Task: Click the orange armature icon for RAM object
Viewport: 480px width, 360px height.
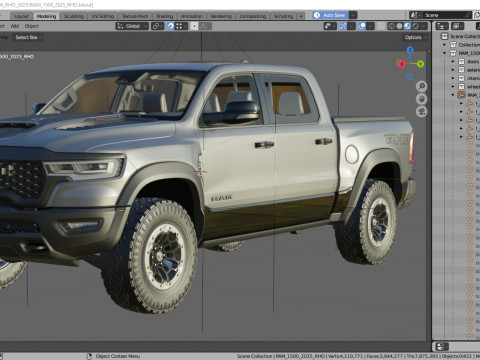Action: (461, 95)
